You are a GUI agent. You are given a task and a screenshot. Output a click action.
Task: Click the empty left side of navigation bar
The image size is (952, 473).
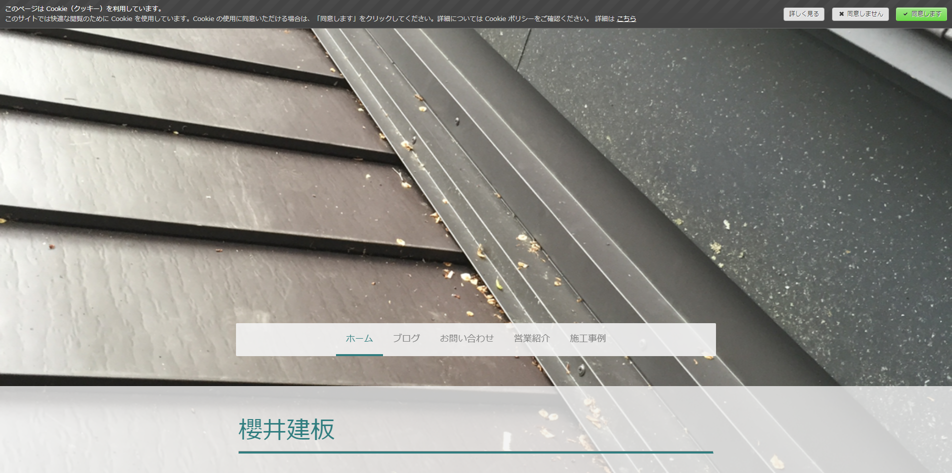pos(285,339)
